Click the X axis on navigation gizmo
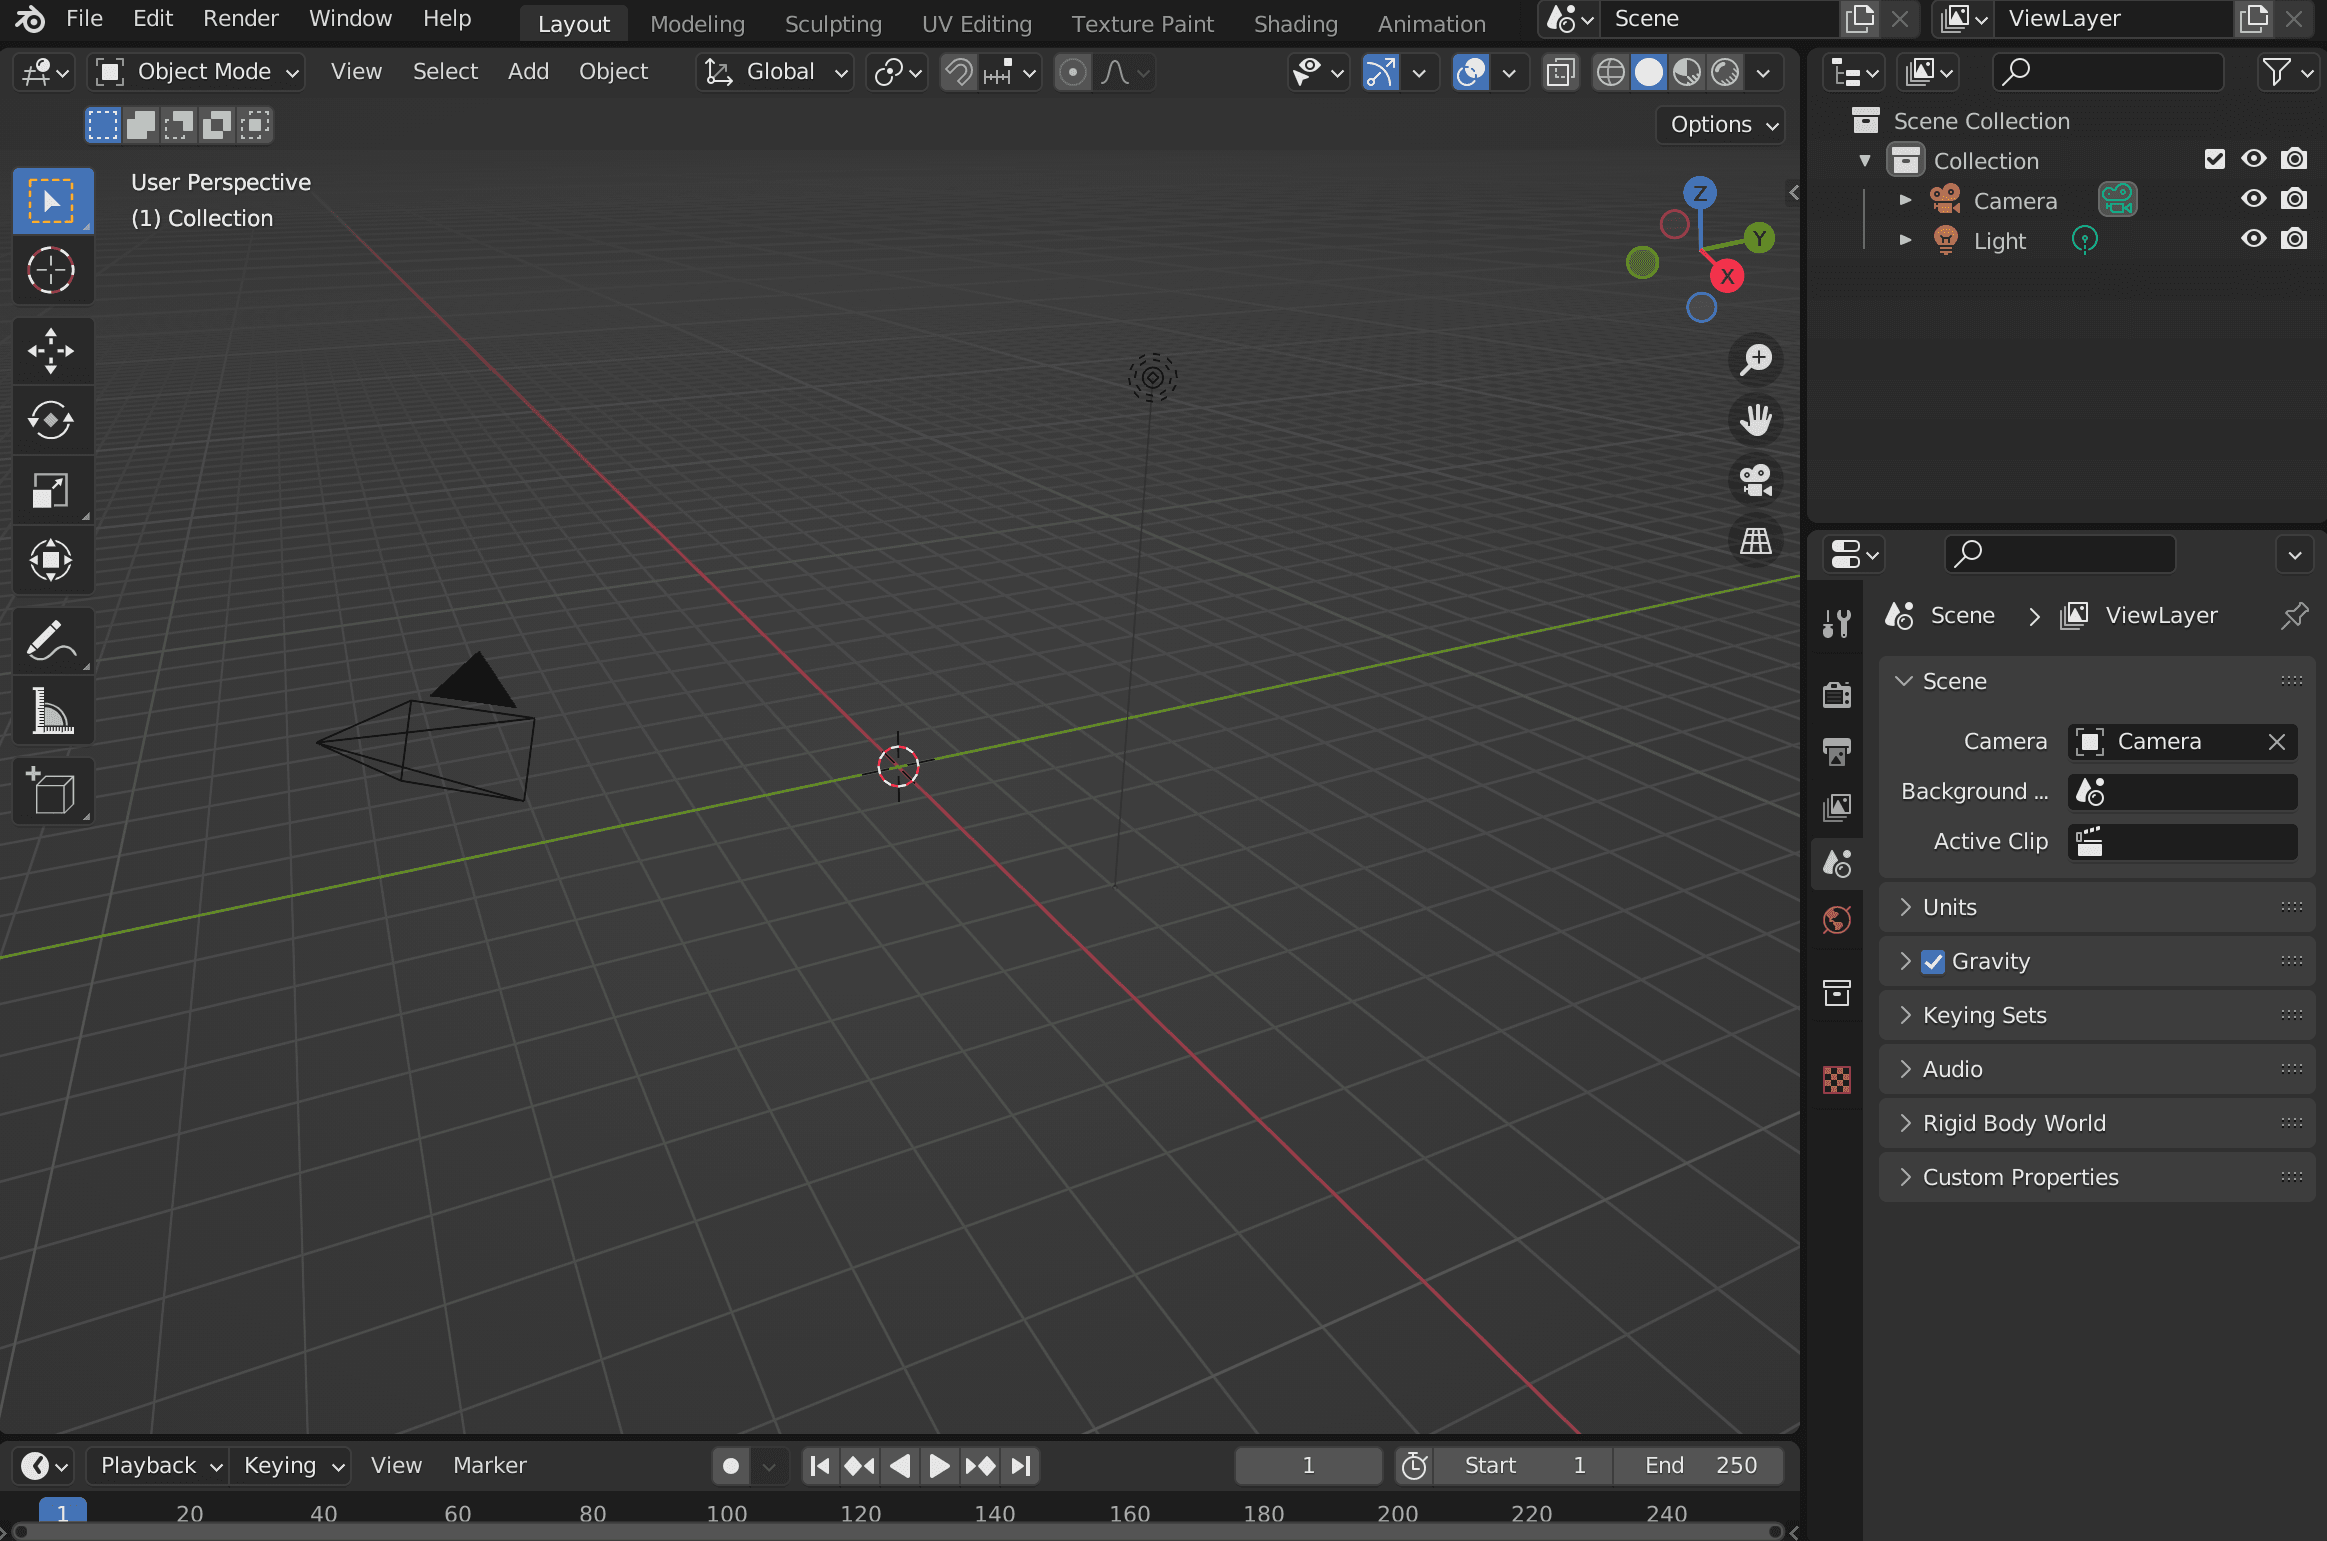Viewport: 2327px width, 1541px height. point(1727,276)
